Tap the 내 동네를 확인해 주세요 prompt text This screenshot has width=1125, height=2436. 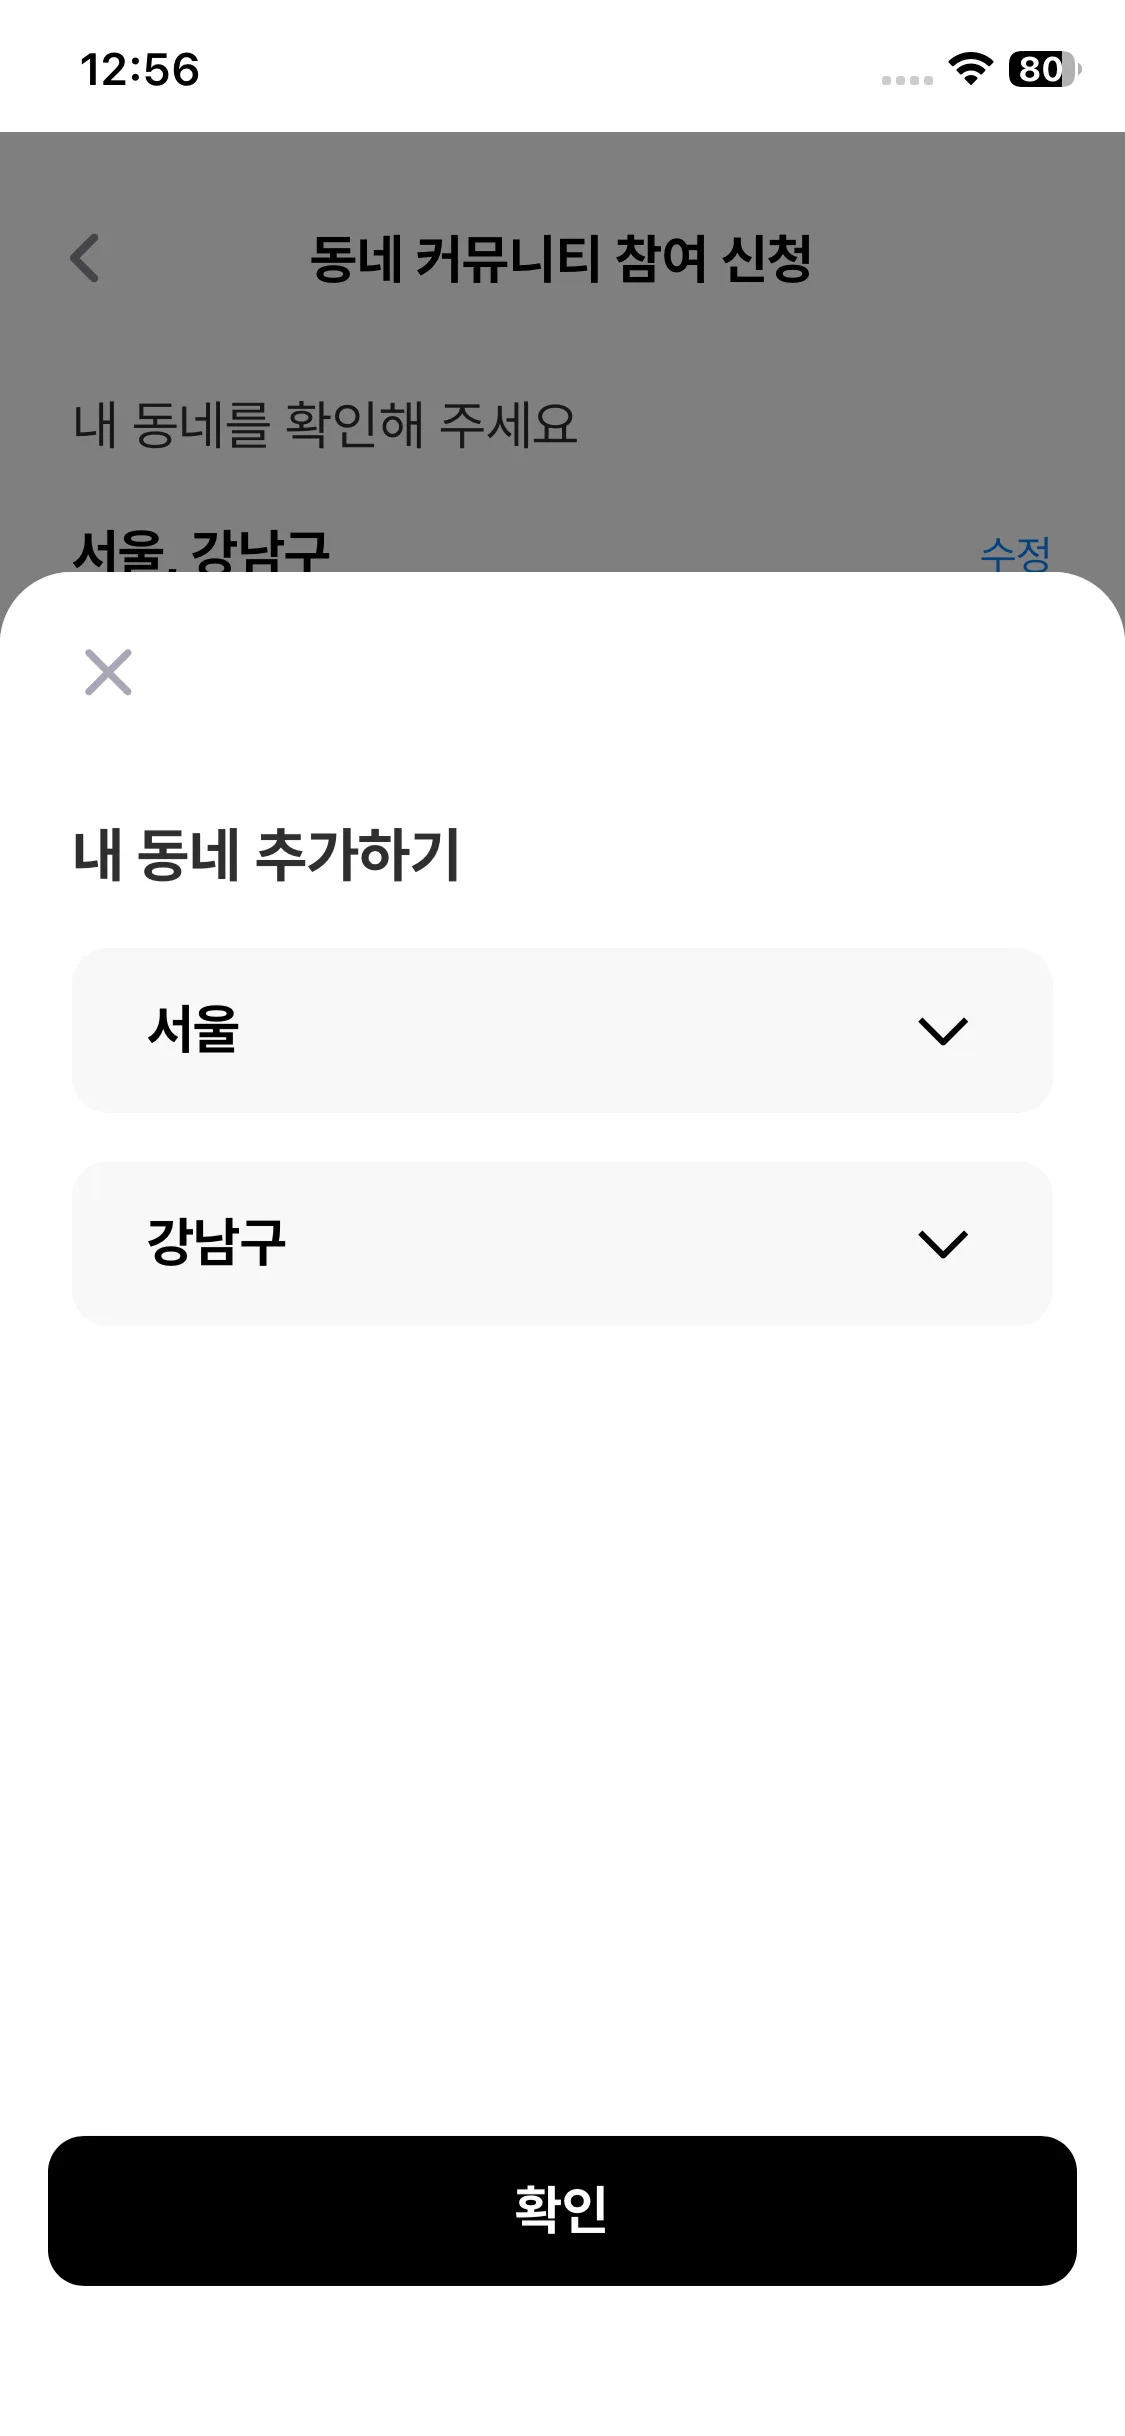(x=325, y=424)
